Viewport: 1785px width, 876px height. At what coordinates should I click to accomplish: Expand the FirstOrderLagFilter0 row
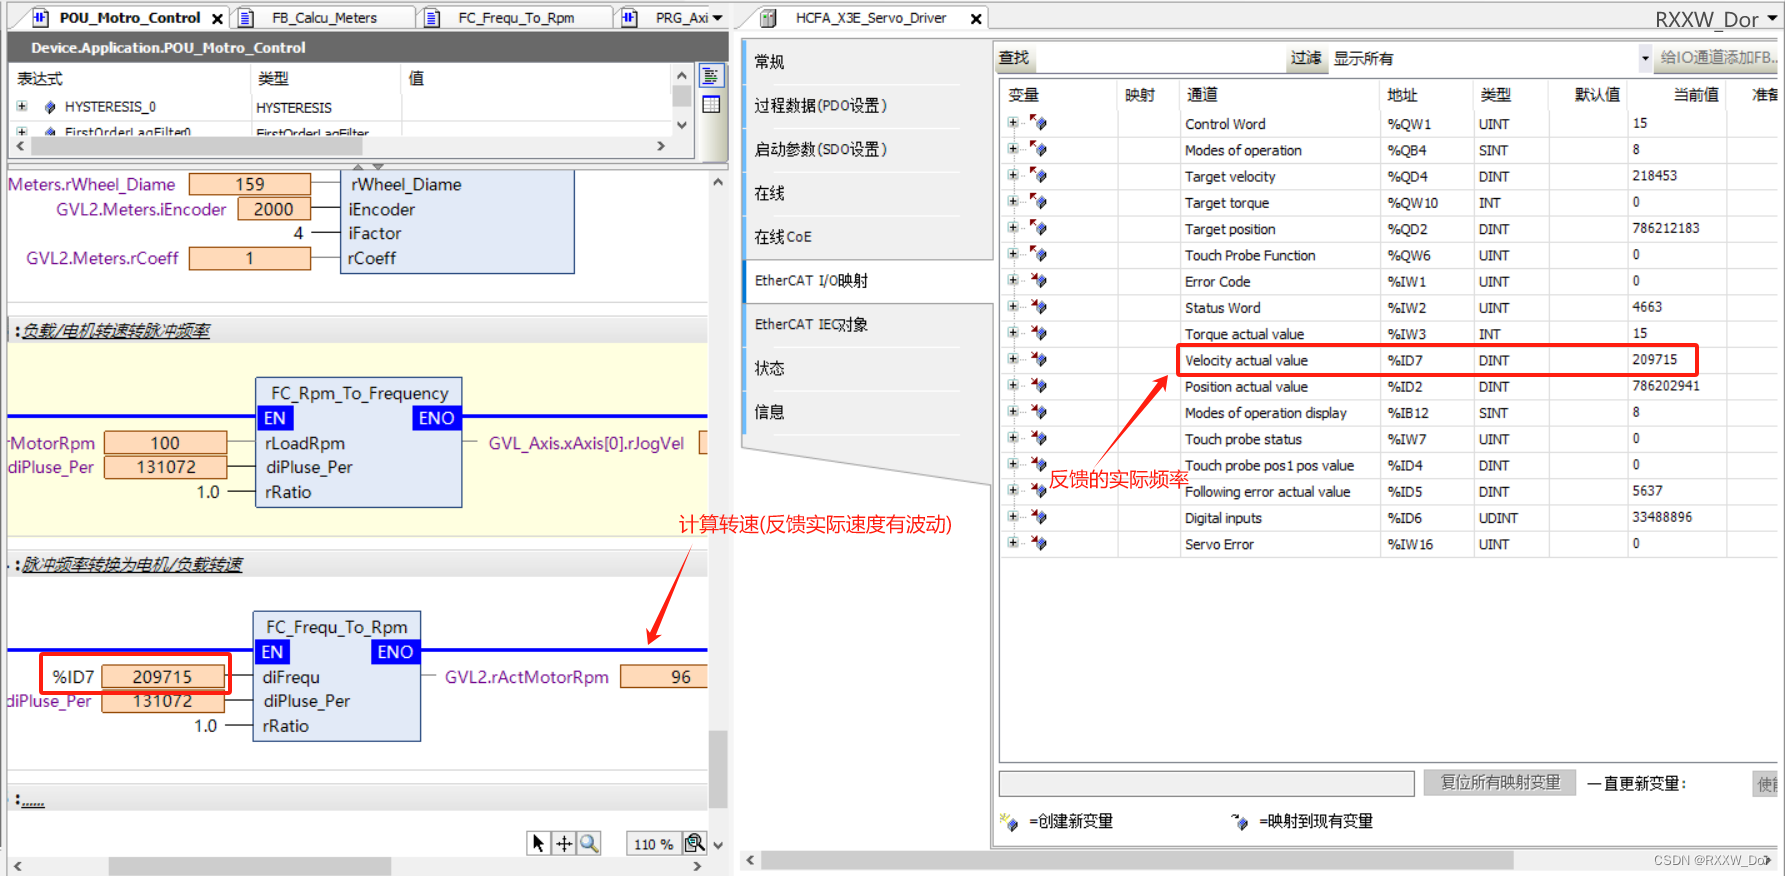22,131
